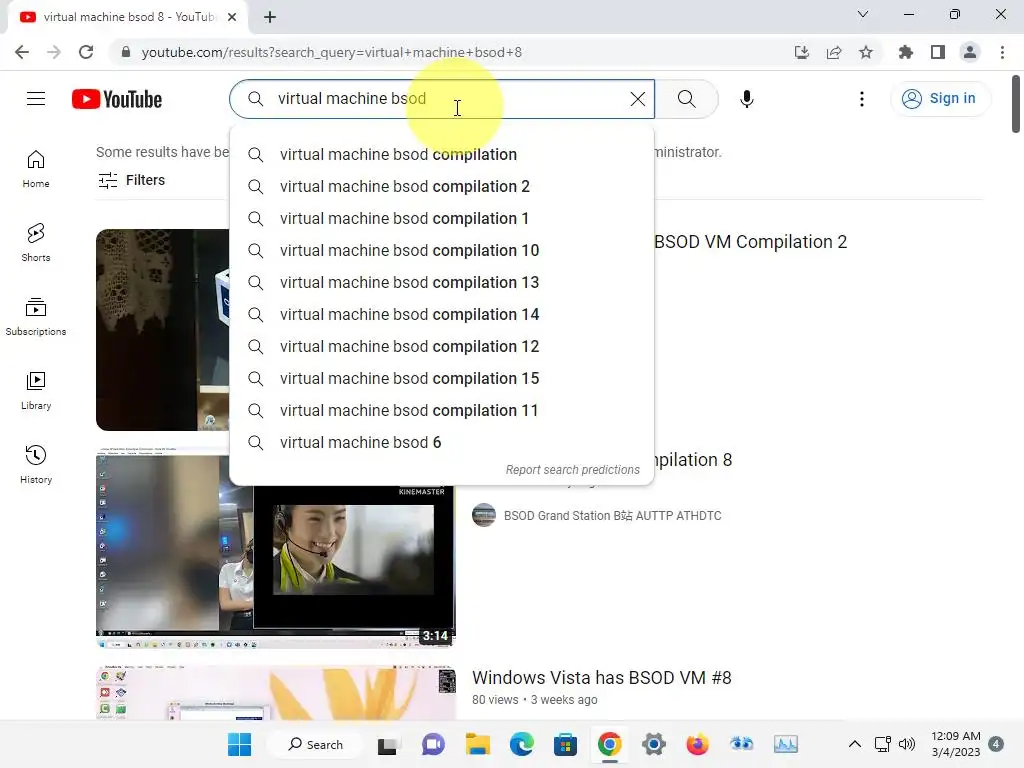The width and height of the screenshot is (1024, 768).
Task: Open Shorts in the sidebar
Action: tap(36, 243)
